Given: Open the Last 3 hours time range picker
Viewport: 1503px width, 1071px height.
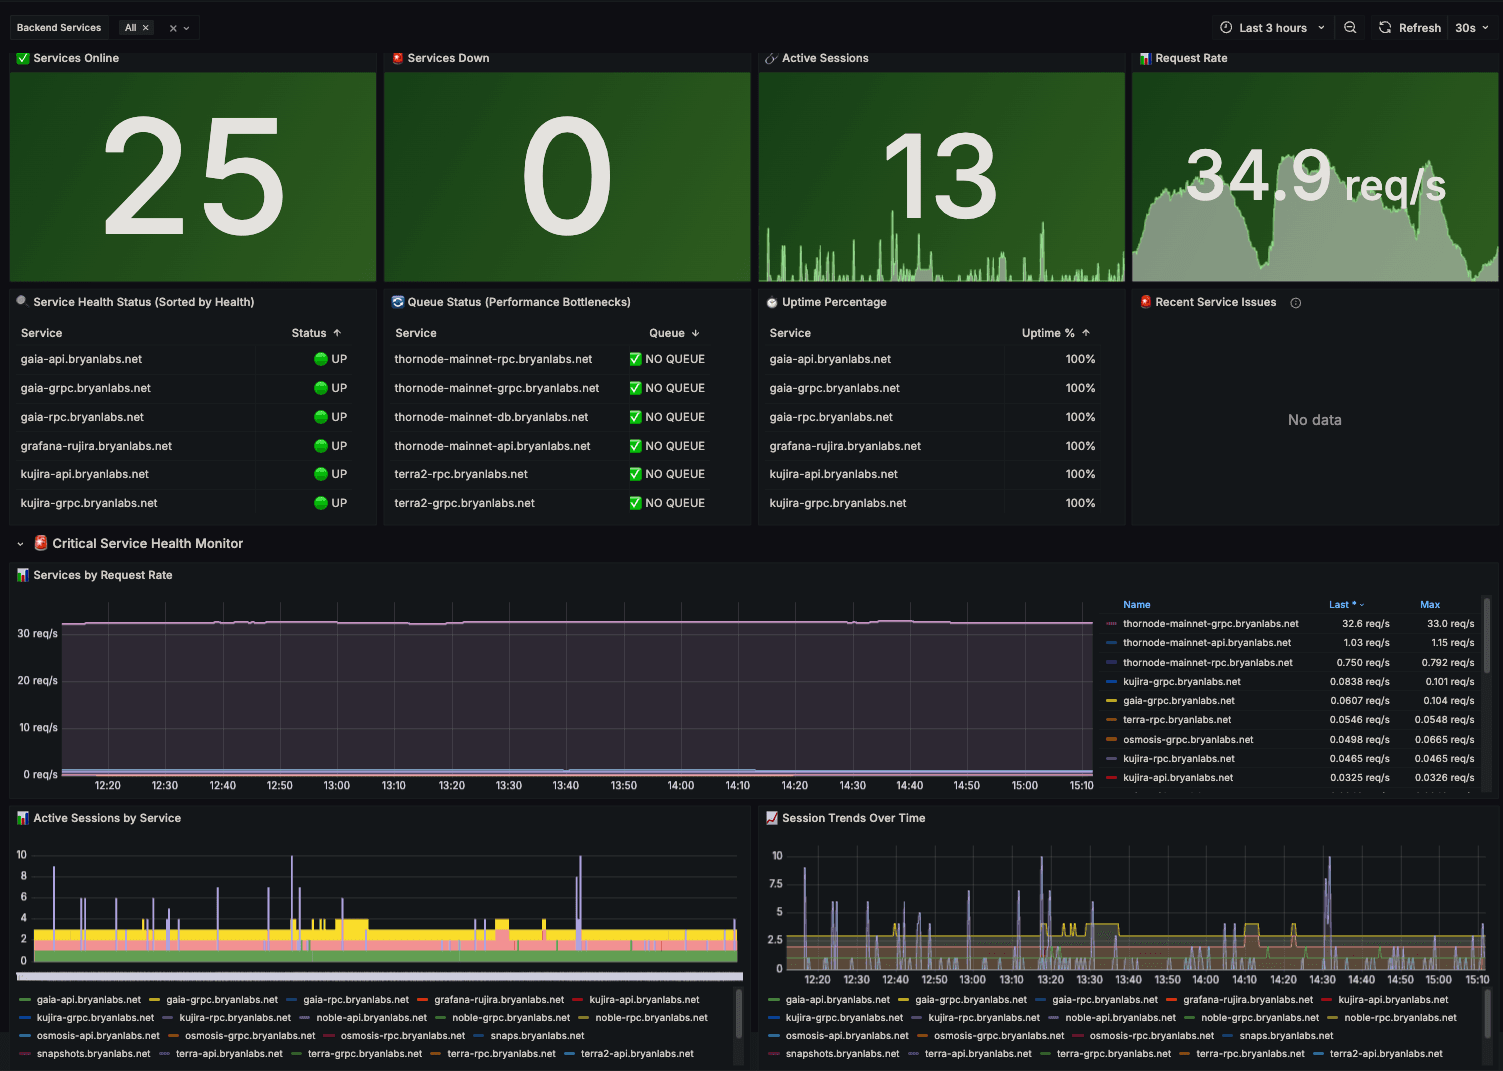Looking at the screenshot, I should pos(1272,28).
